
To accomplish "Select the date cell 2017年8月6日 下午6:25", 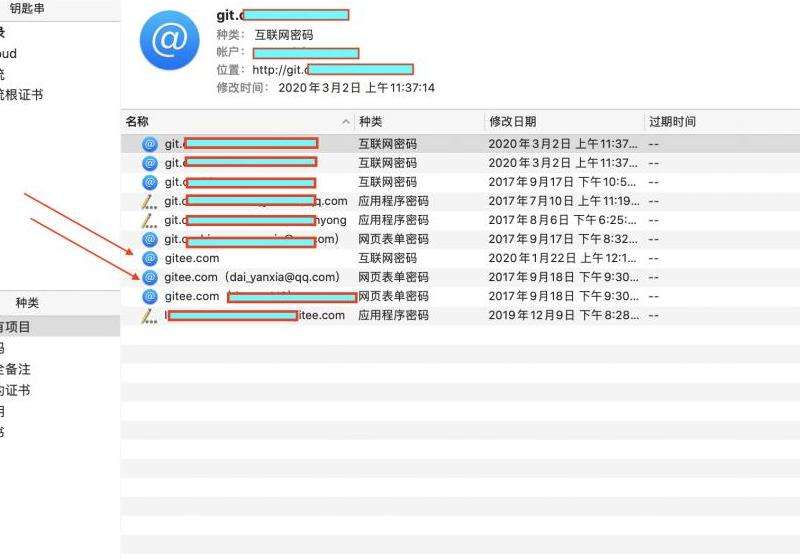I will [562, 220].
